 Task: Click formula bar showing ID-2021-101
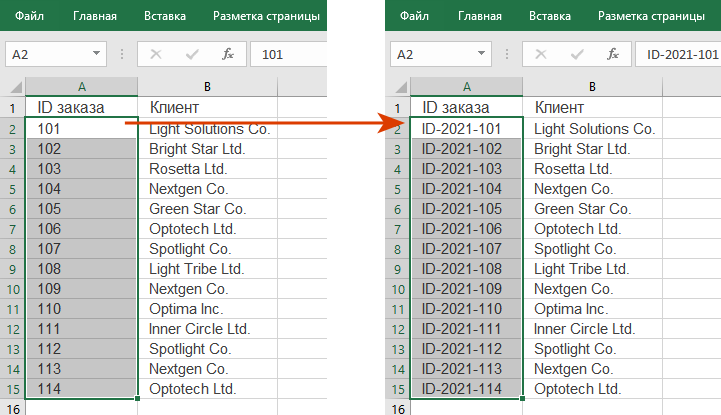pyautogui.click(x=678, y=54)
